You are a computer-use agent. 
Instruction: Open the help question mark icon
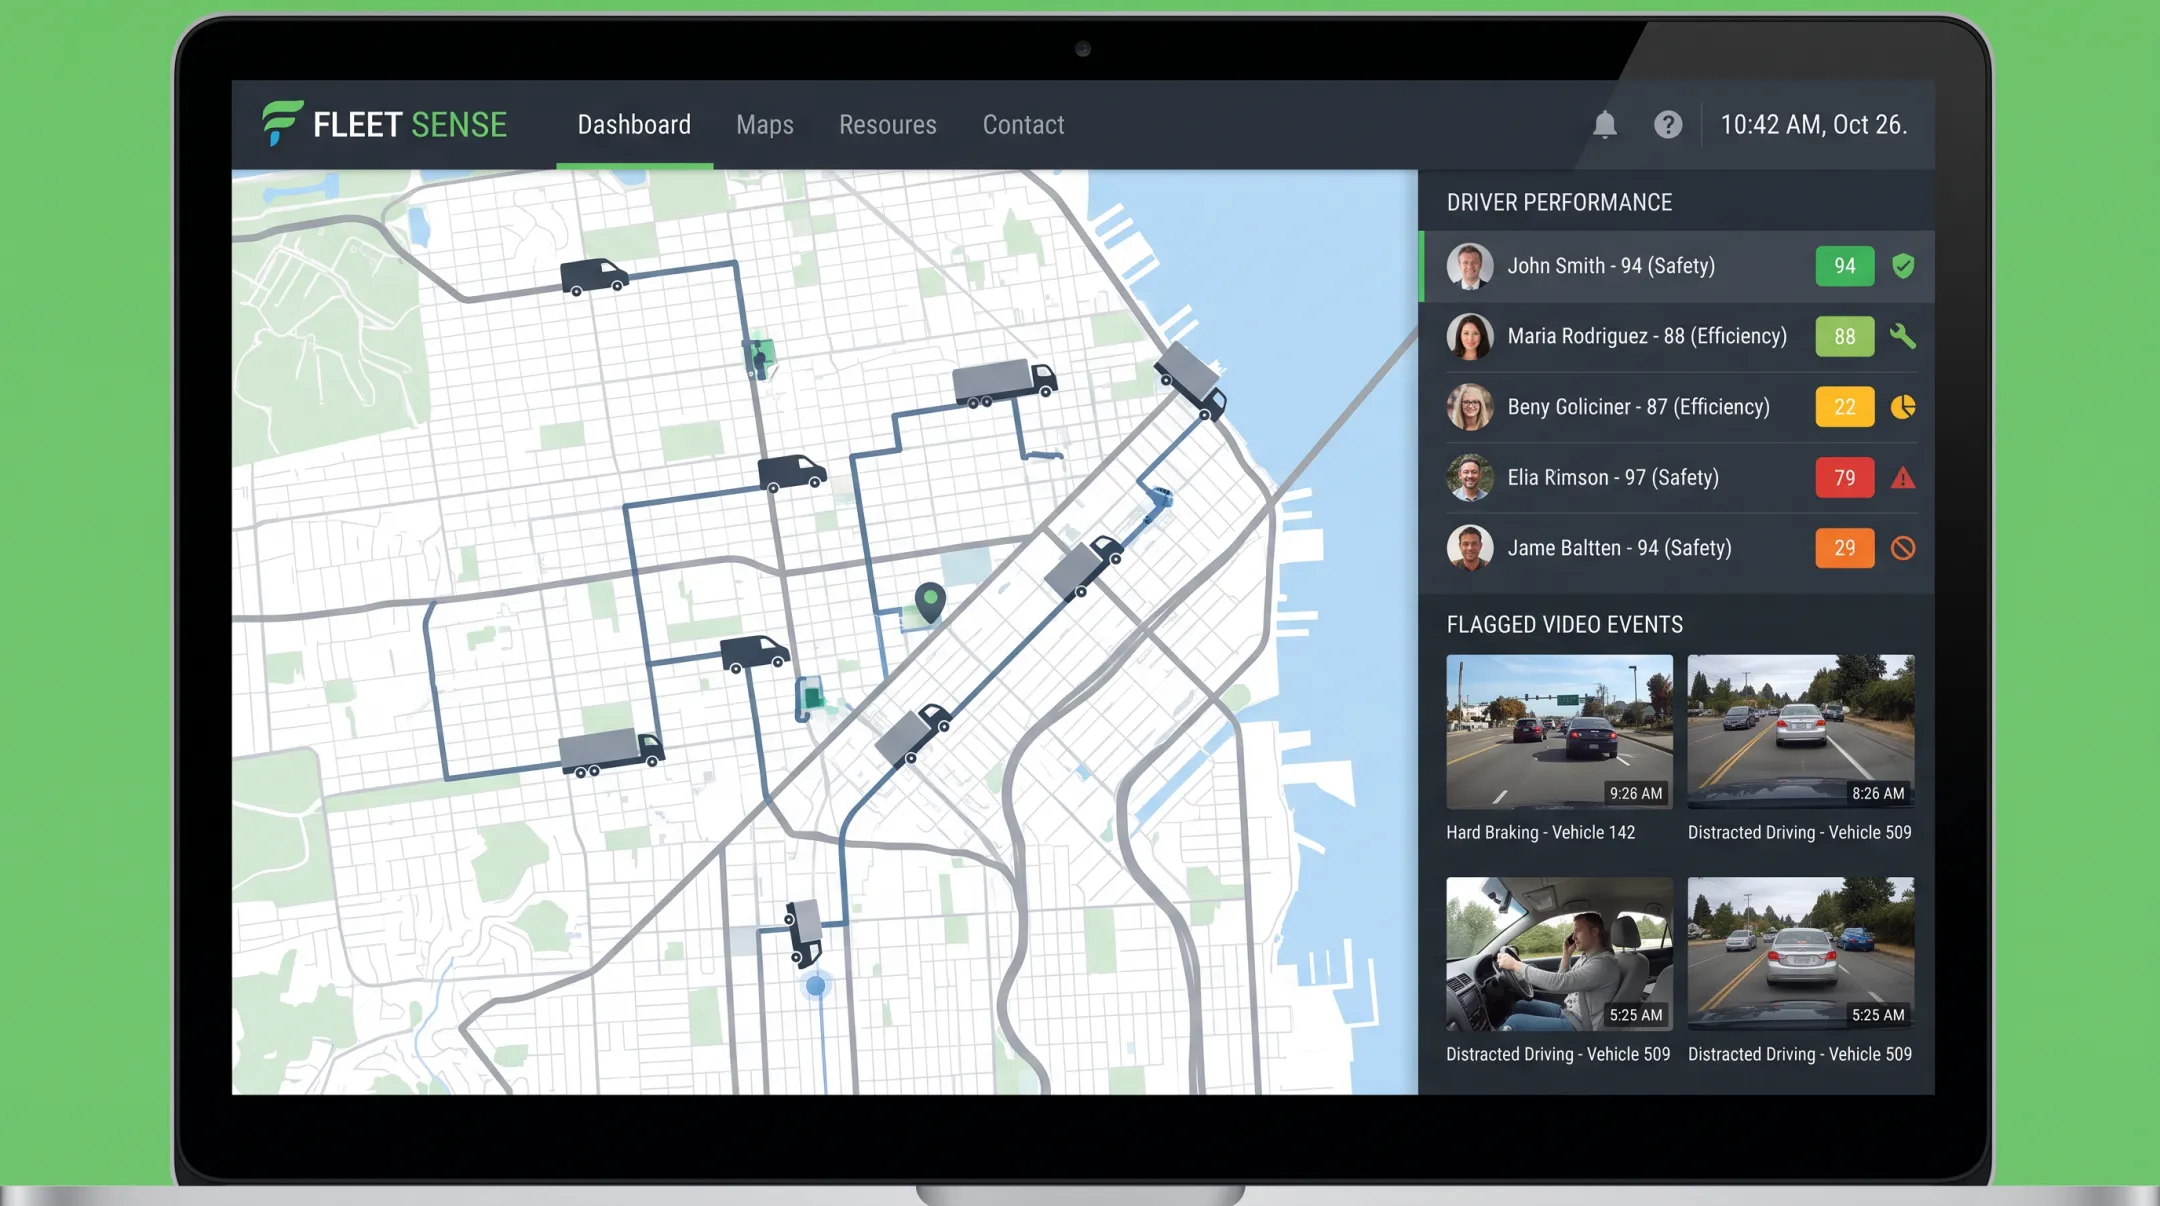click(x=1667, y=125)
